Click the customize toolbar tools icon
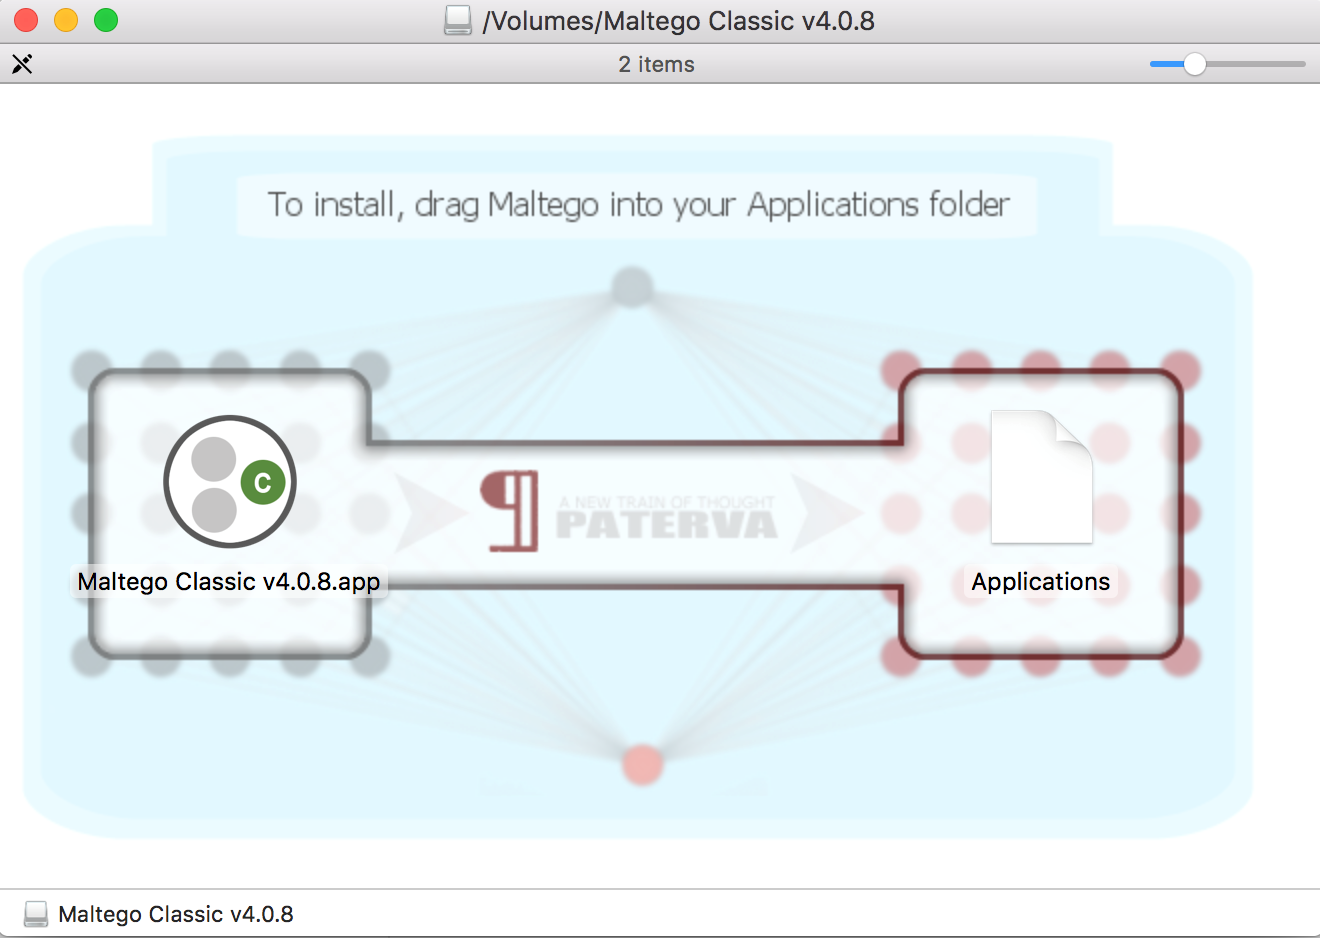The width and height of the screenshot is (1320, 938). (x=22, y=64)
